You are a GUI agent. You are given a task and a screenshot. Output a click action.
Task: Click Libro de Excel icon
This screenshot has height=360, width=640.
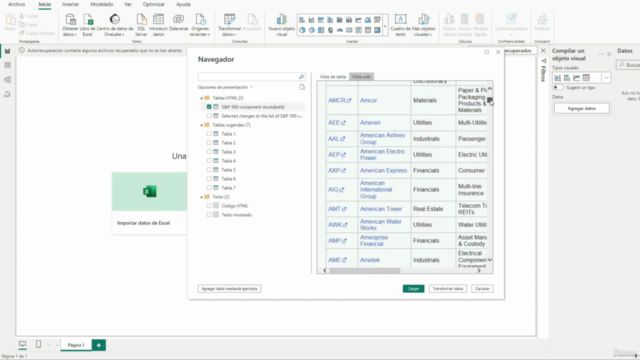tap(87, 24)
